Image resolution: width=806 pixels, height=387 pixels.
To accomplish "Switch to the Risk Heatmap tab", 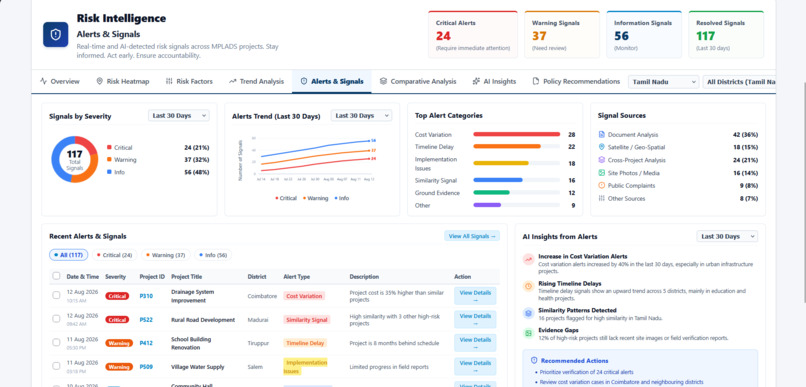I will [123, 81].
